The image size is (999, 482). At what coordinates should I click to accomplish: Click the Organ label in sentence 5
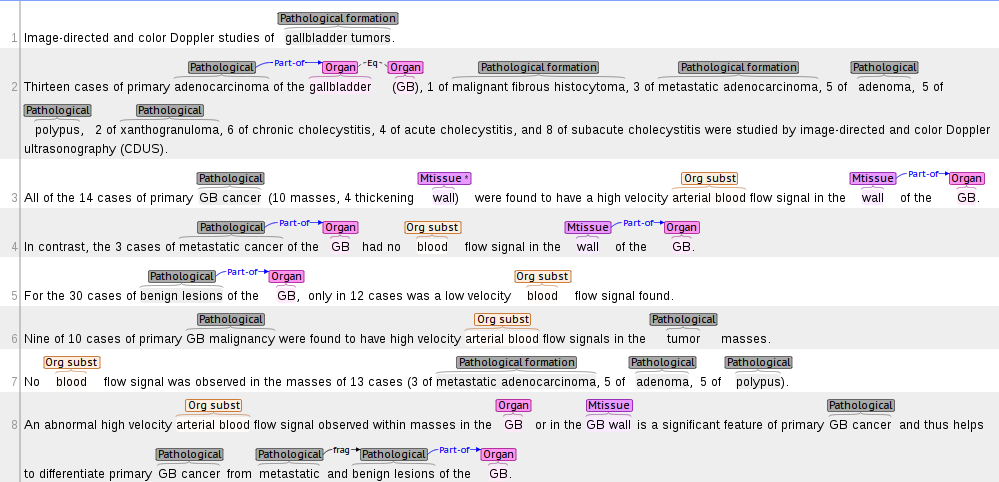(286, 276)
